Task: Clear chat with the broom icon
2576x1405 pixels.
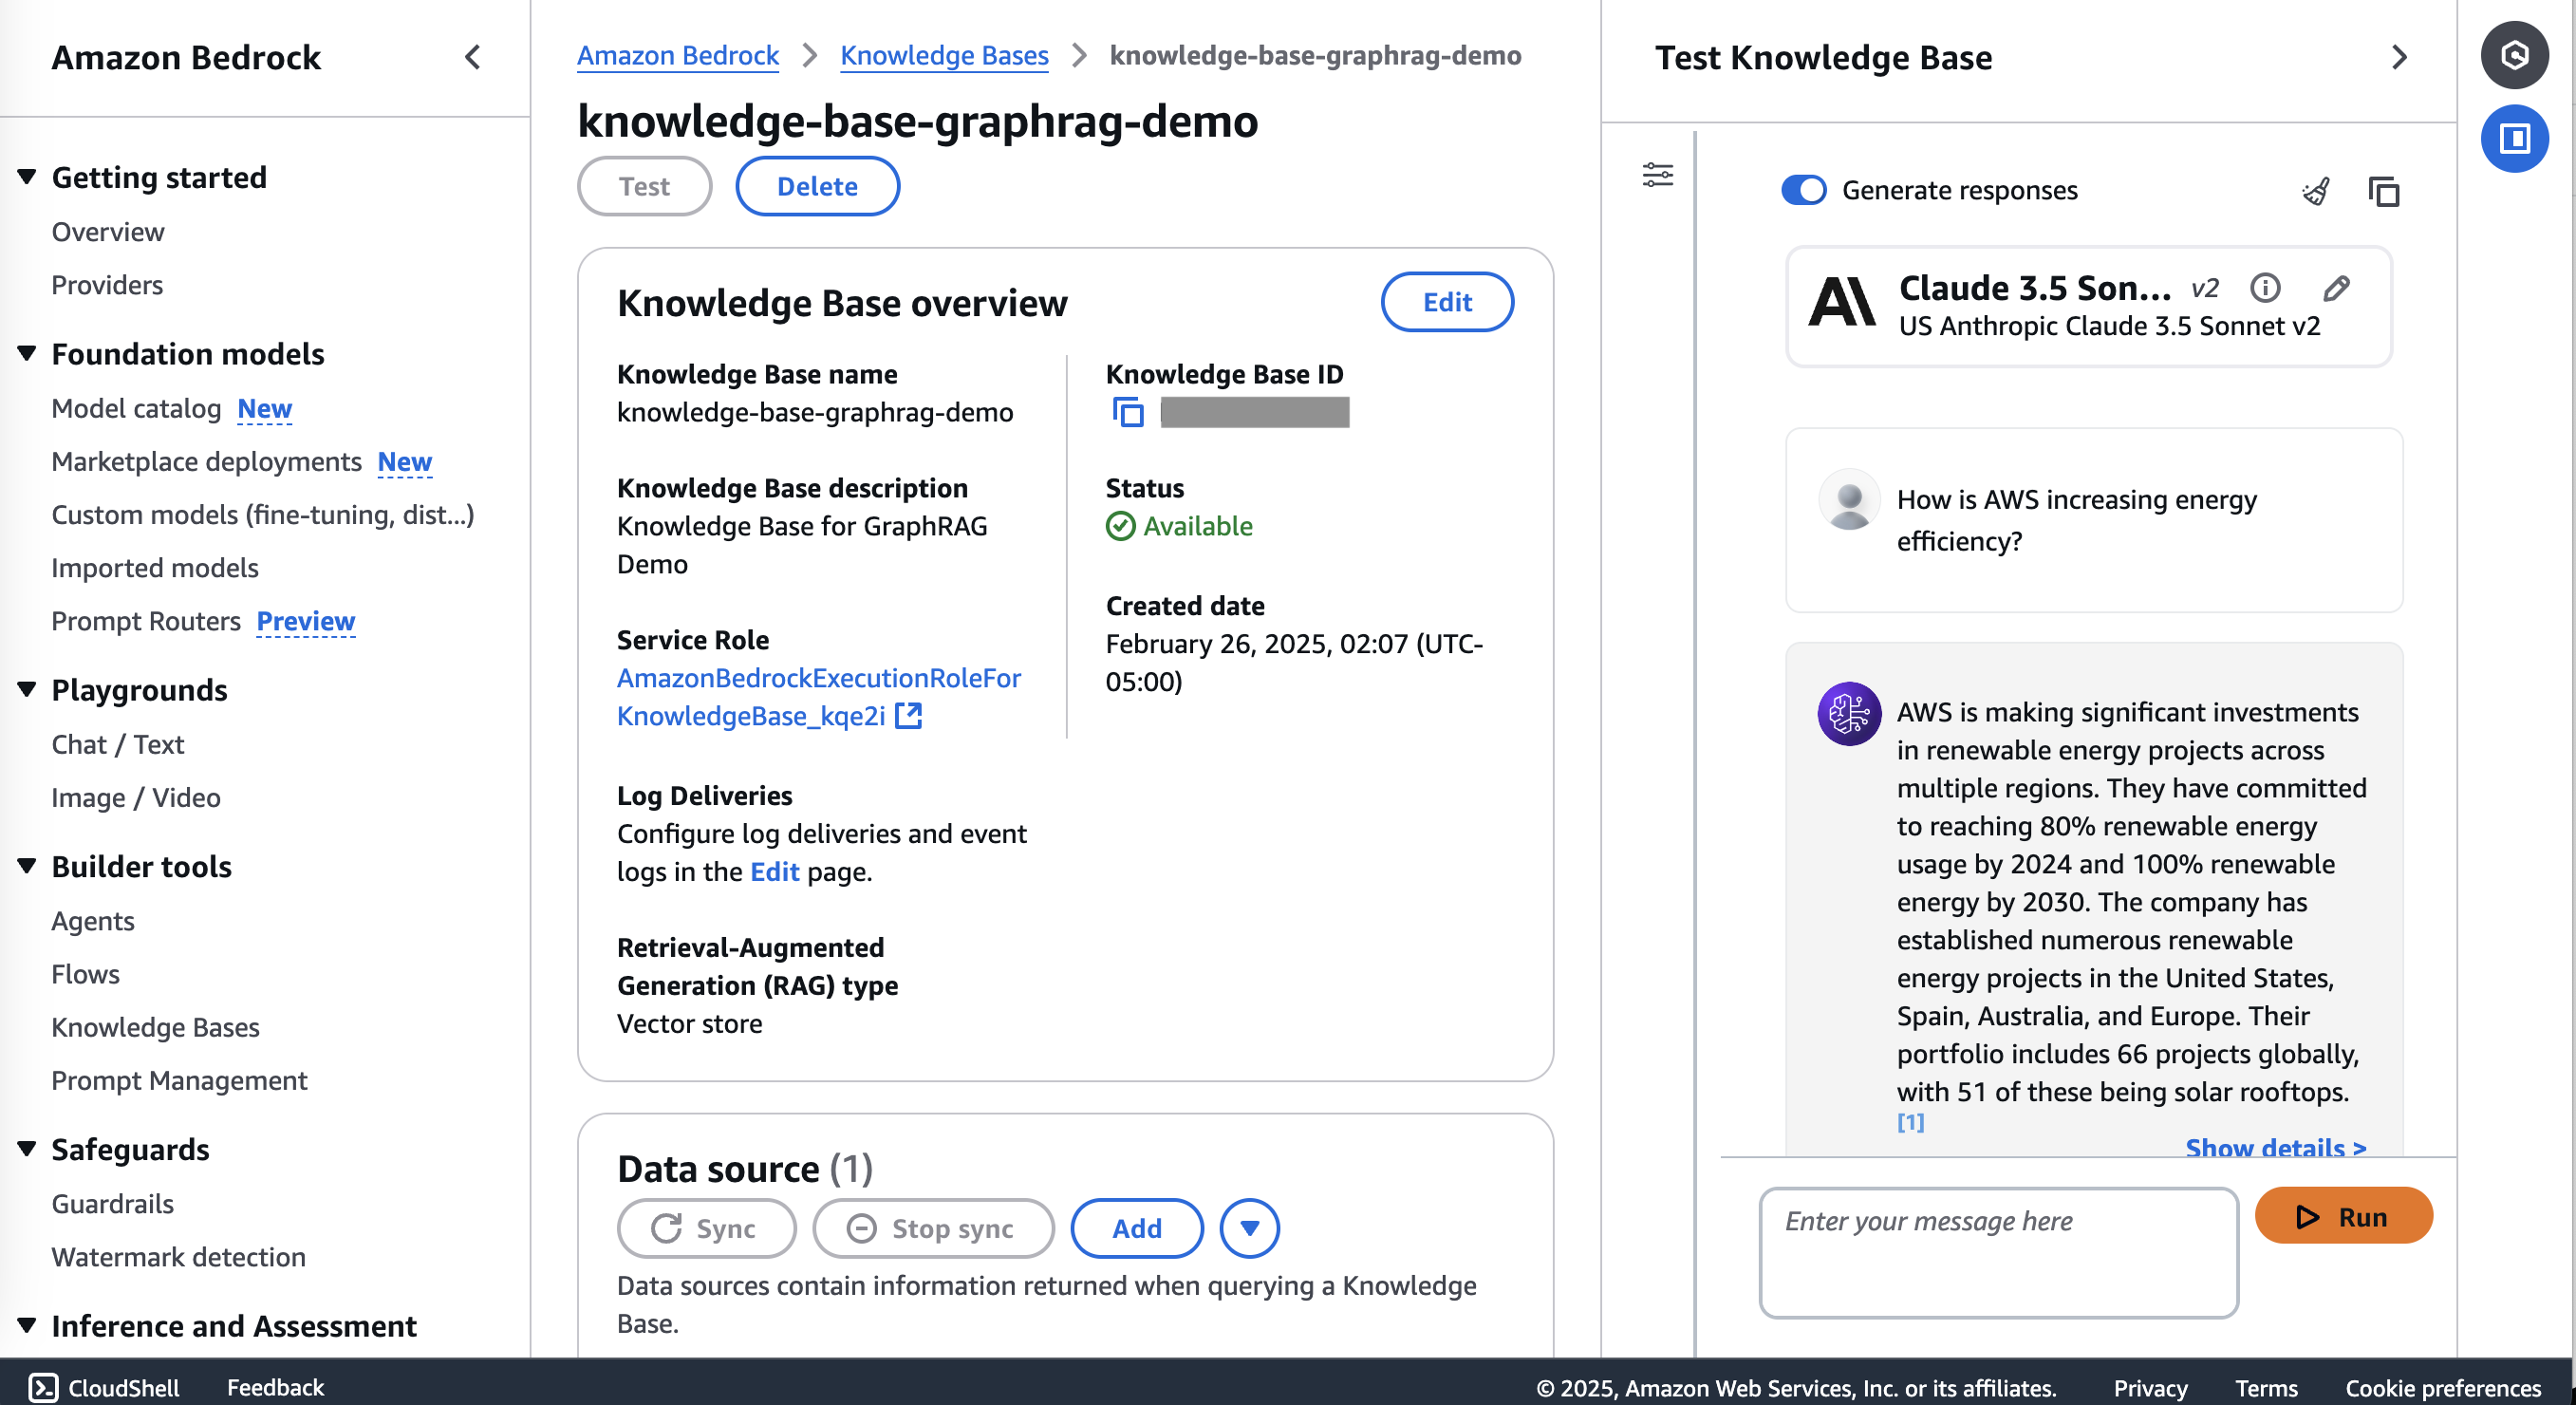Action: pyautogui.click(x=2315, y=191)
